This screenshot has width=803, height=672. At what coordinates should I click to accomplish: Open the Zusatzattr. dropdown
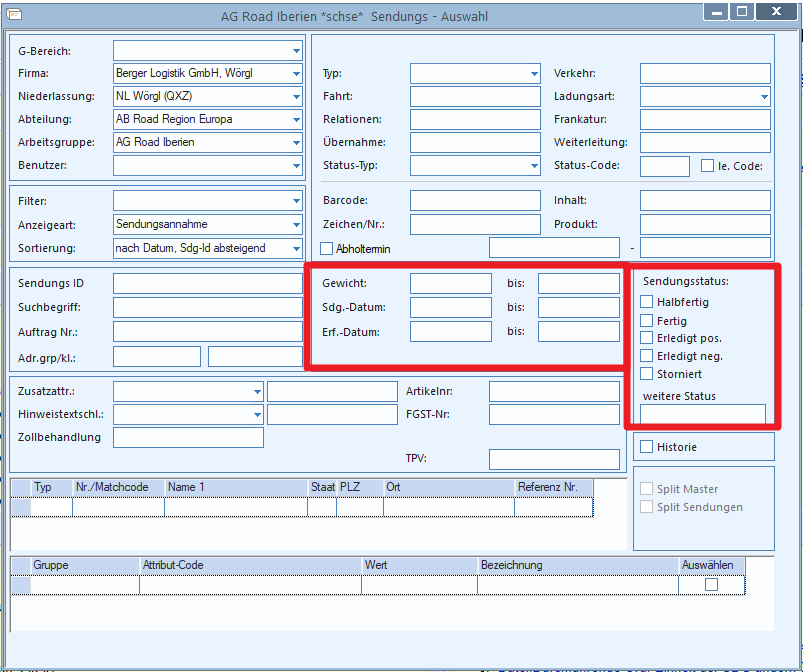coord(257,391)
